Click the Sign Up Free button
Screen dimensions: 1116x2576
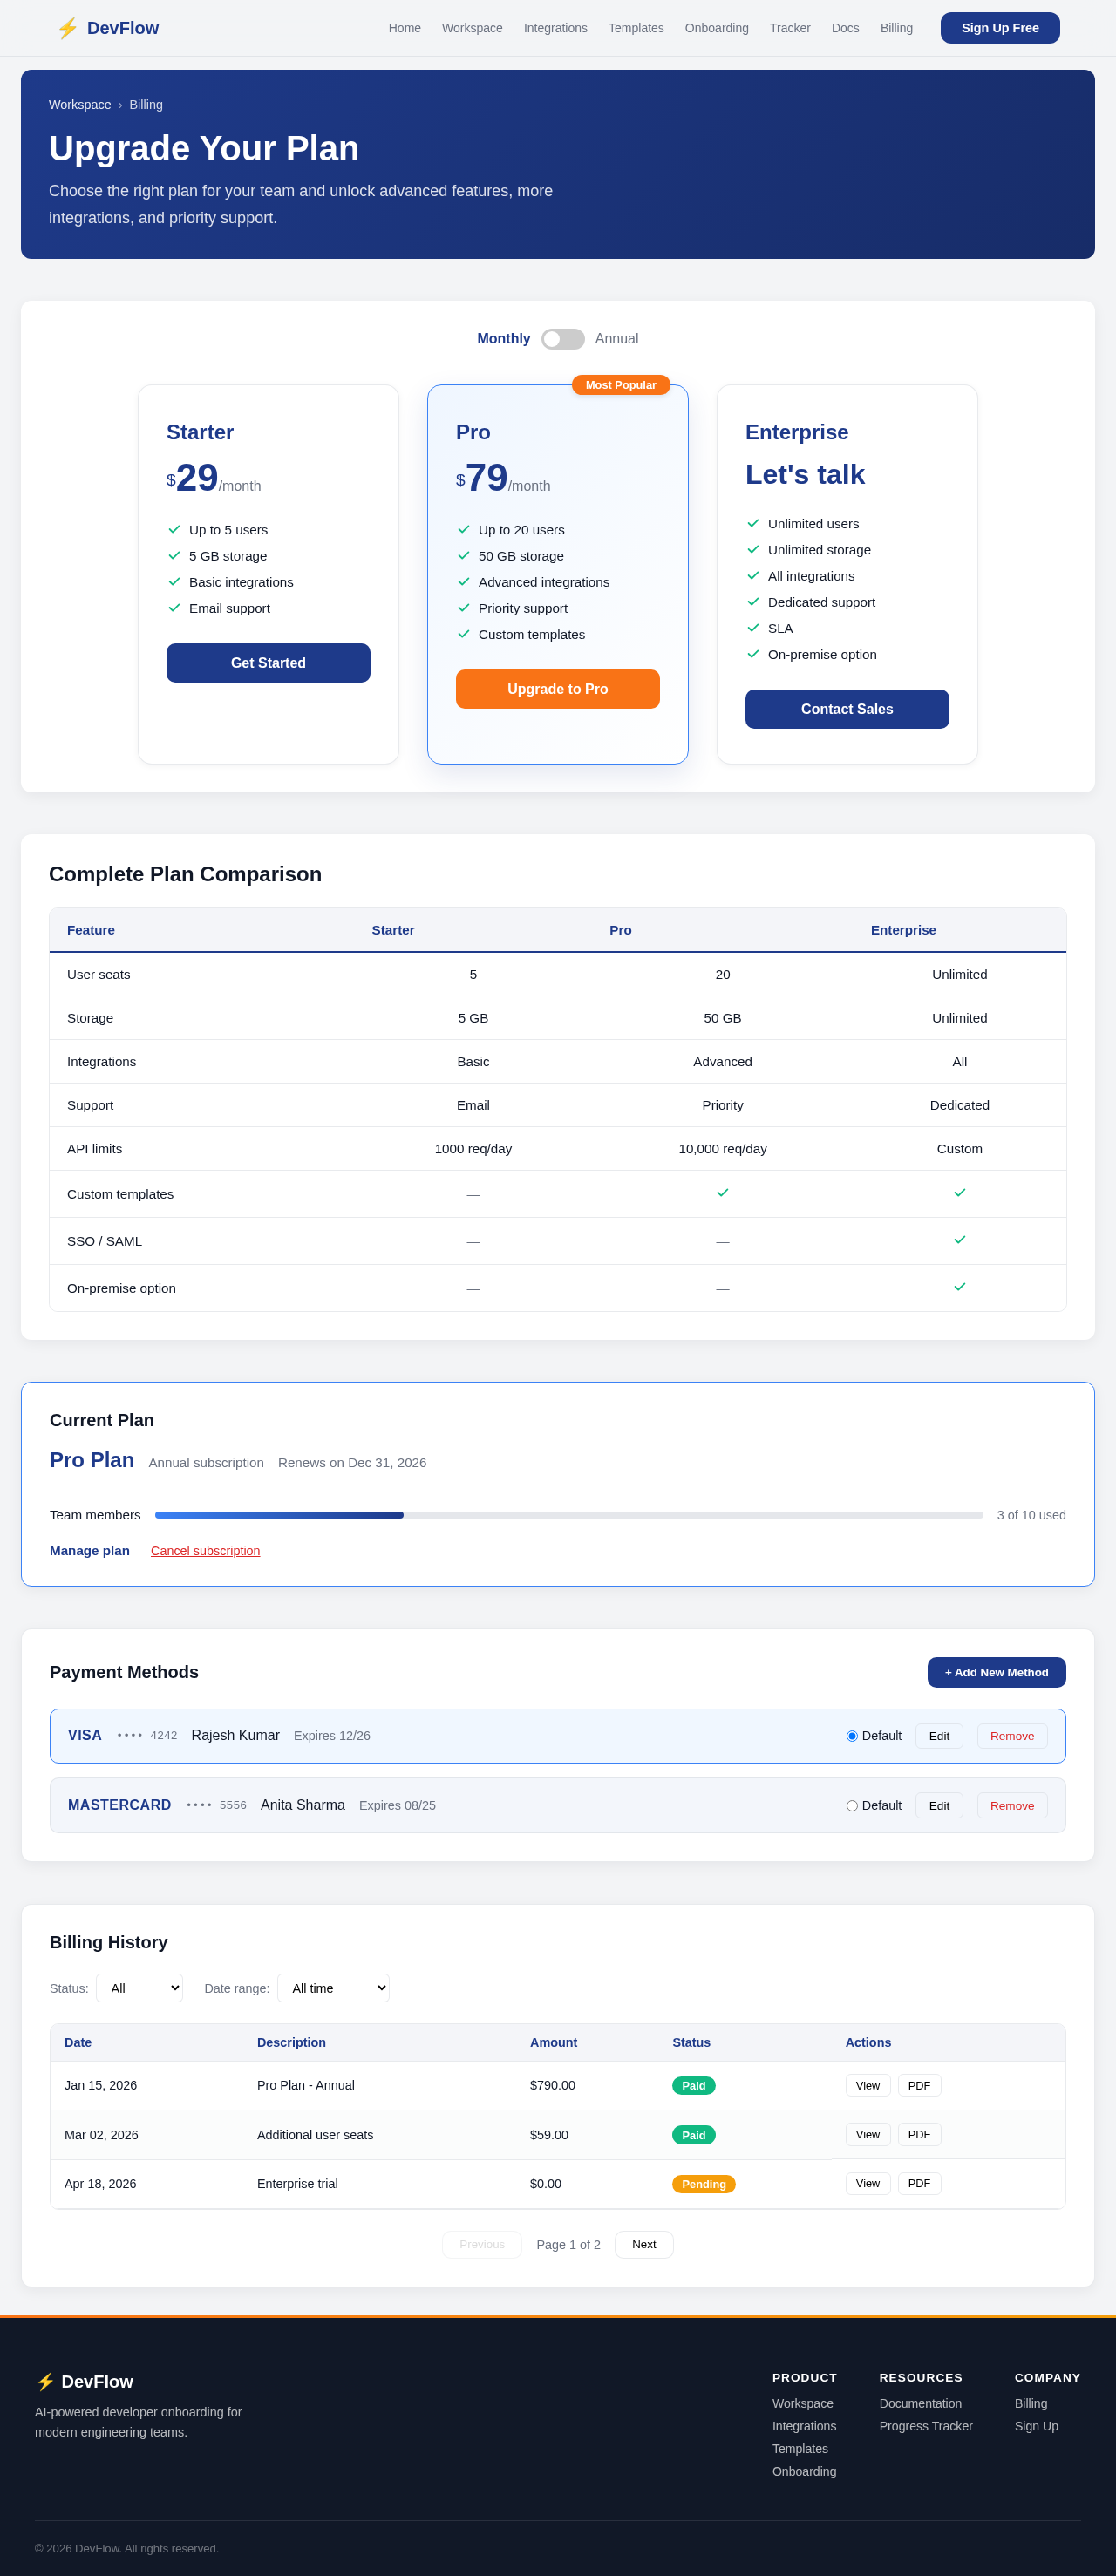[1000, 28]
